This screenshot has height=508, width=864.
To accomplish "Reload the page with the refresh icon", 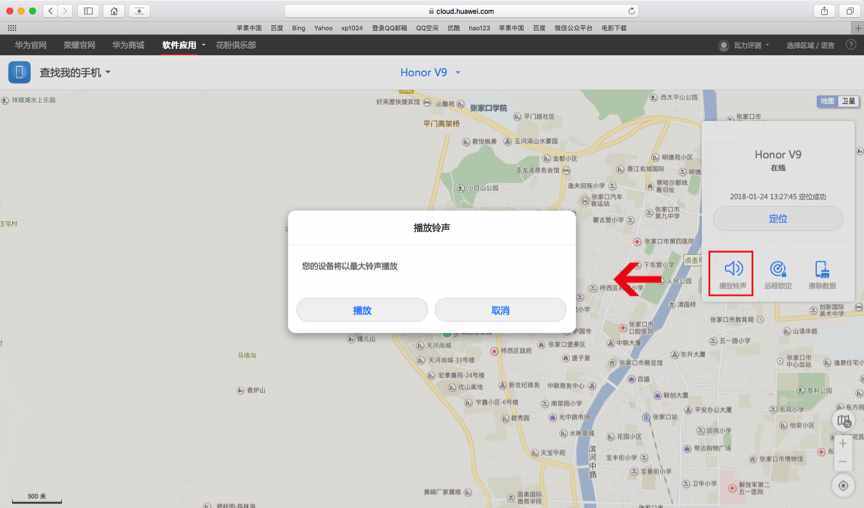I will [631, 11].
